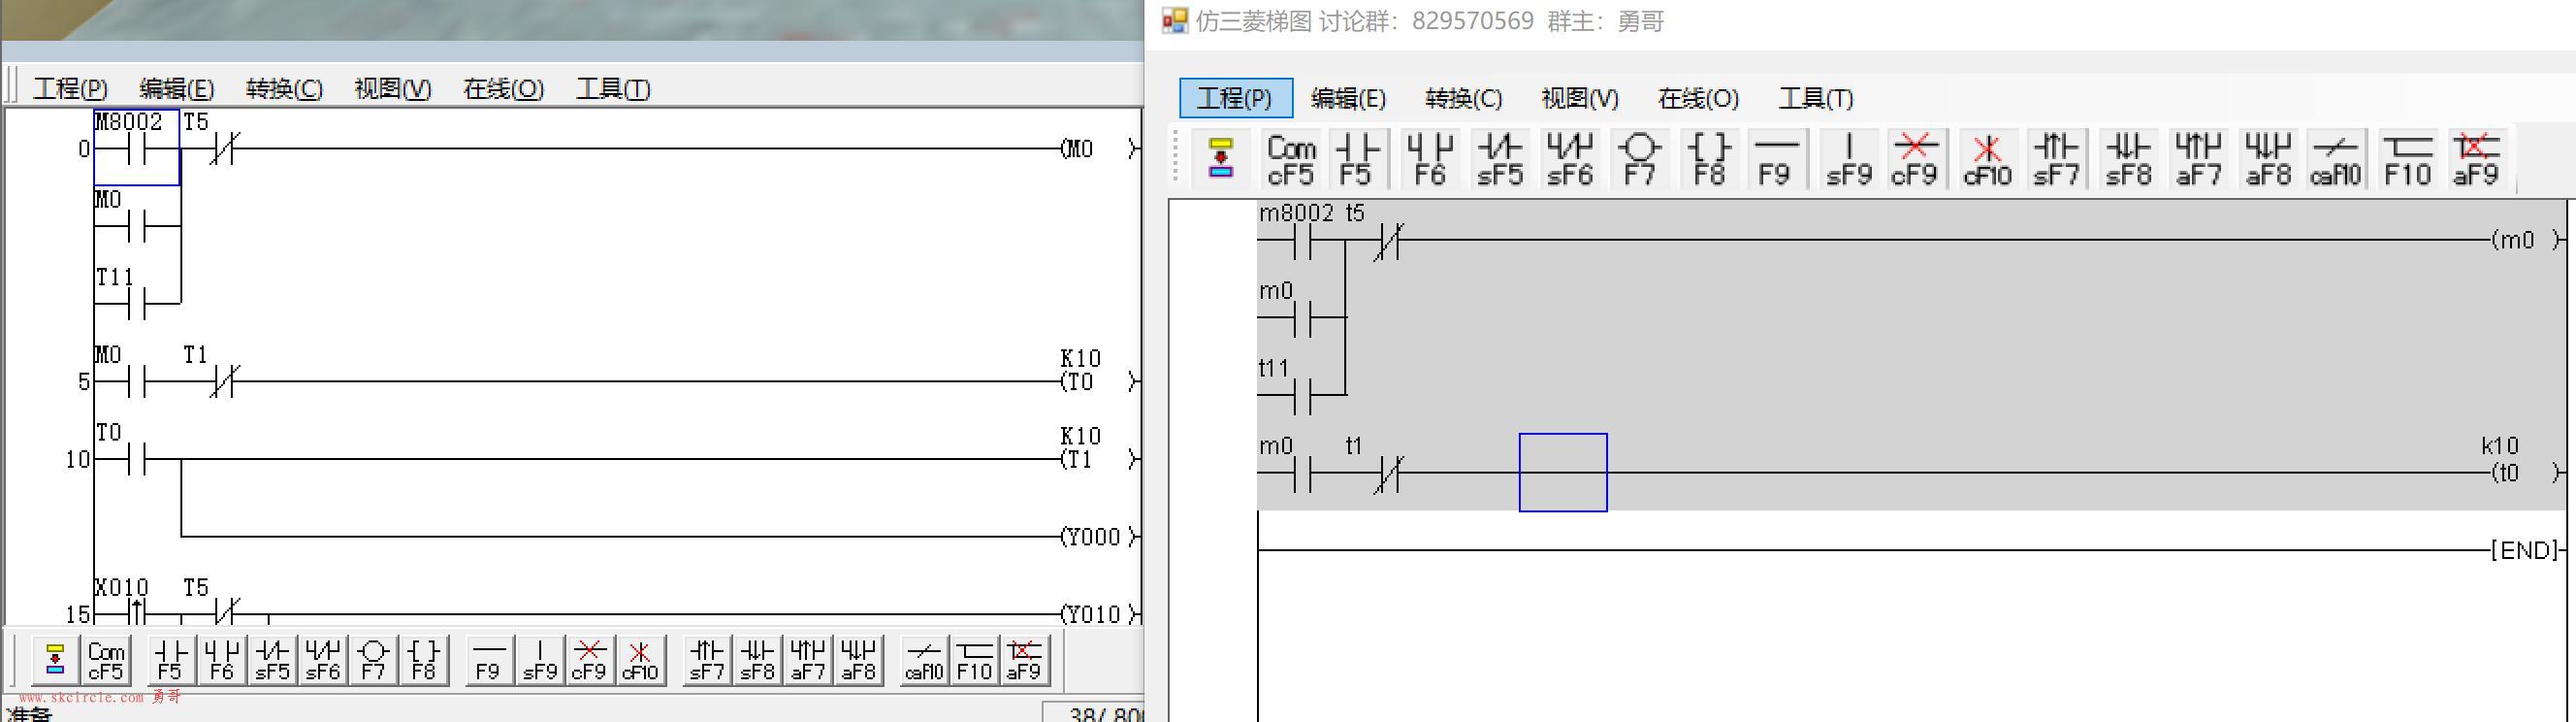Image resolution: width=2576 pixels, height=722 pixels.
Task: Select the F5 normally-open contact in right toolbar
Action: pyautogui.click(x=1356, y=160)
